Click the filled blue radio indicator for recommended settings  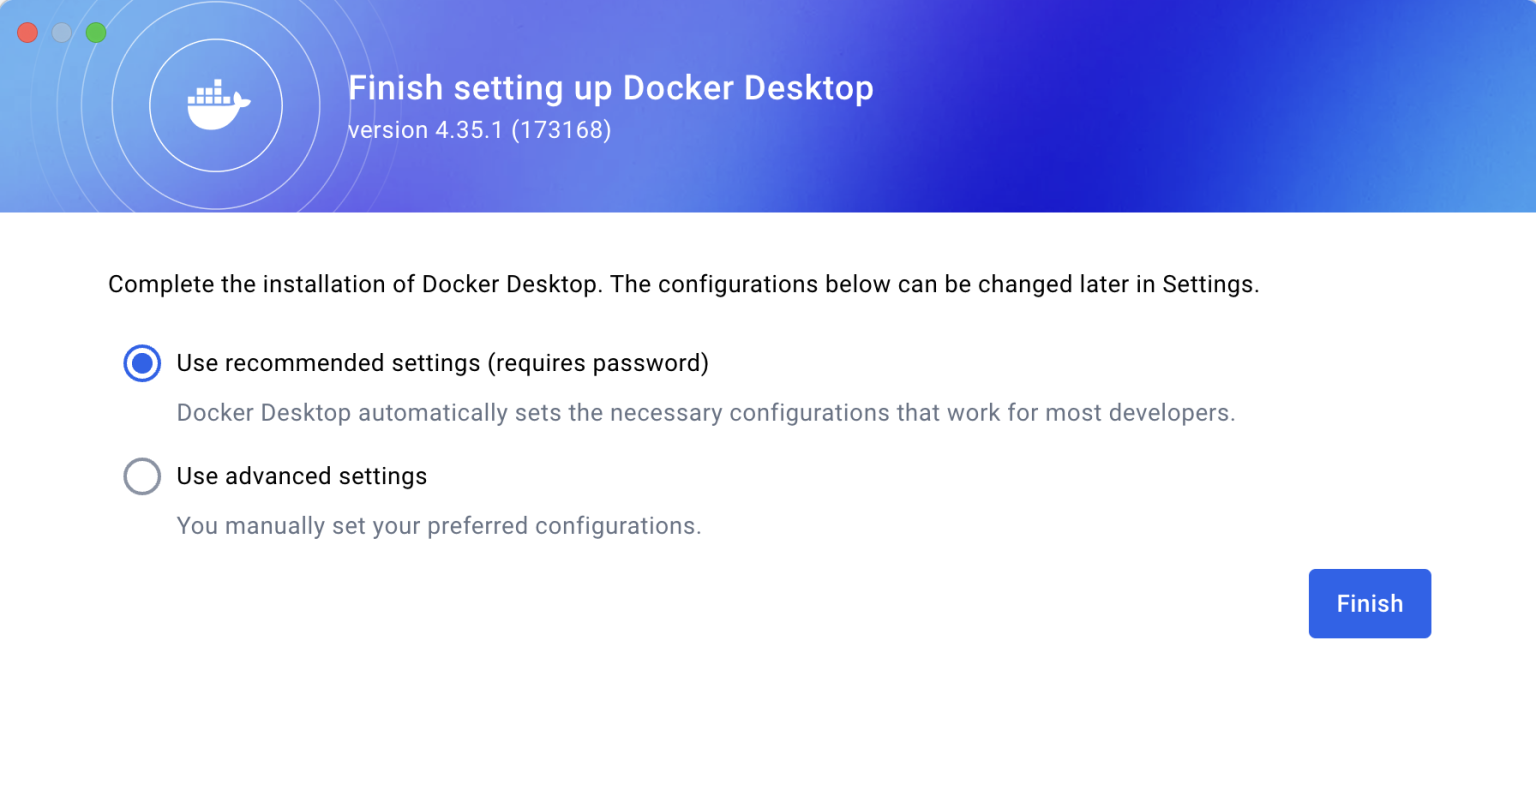point(142,363)
